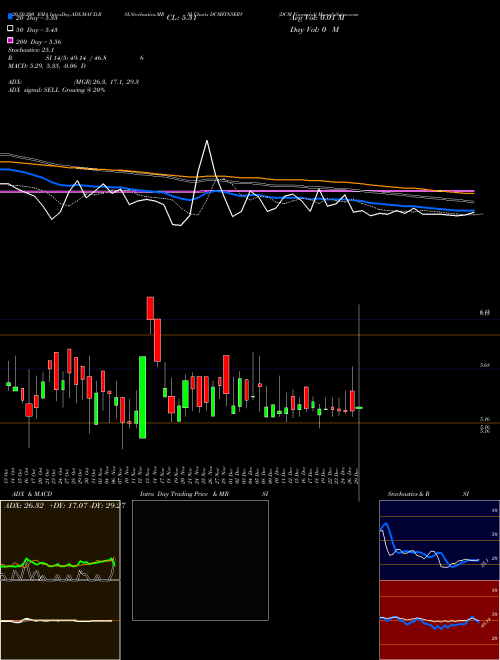This screenshot has width=500, height=660.
Task: Click the last green candle at chart end
Action: pos(359,408)
